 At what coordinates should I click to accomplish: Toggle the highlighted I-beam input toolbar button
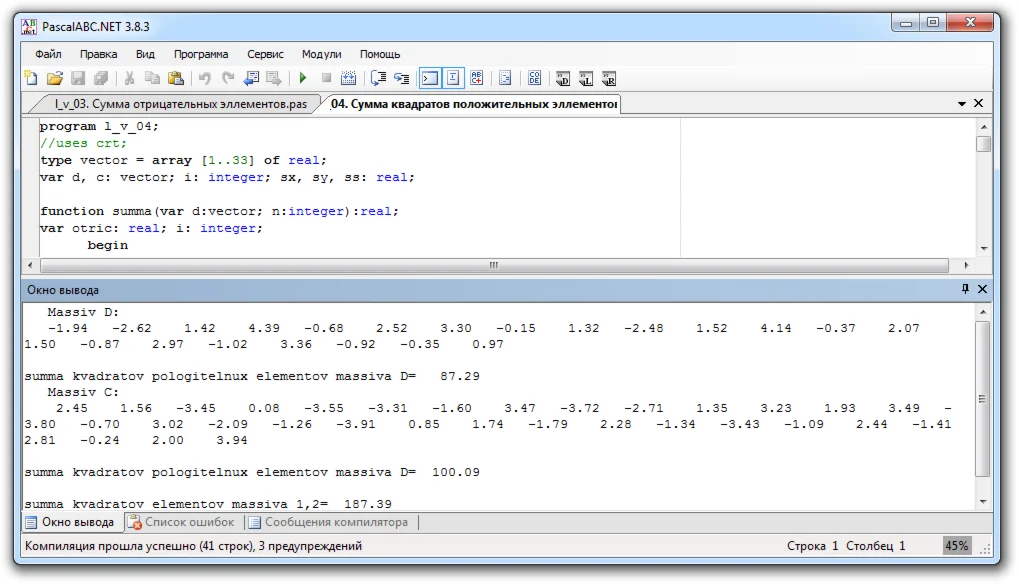pos(453,78)
